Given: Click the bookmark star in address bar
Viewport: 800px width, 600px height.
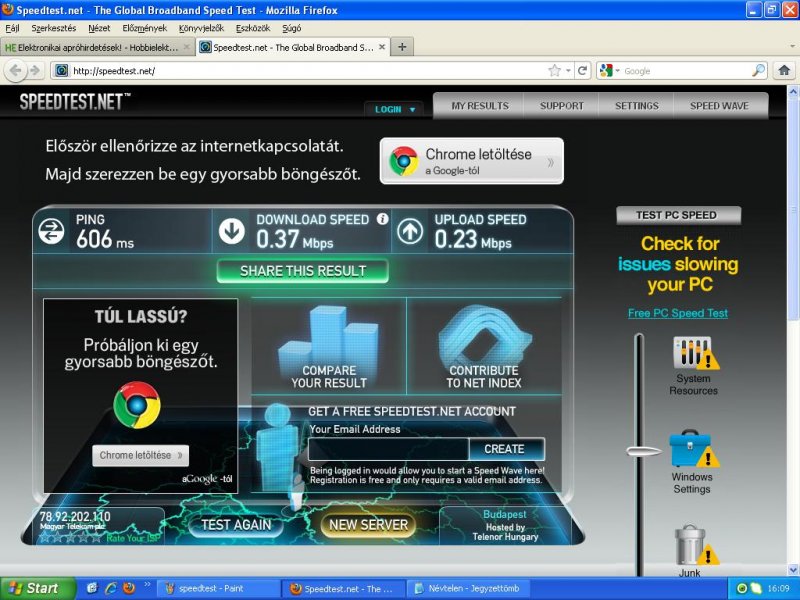Looking at the screenshot, I should pyautogui.click(x=555, y=71).
